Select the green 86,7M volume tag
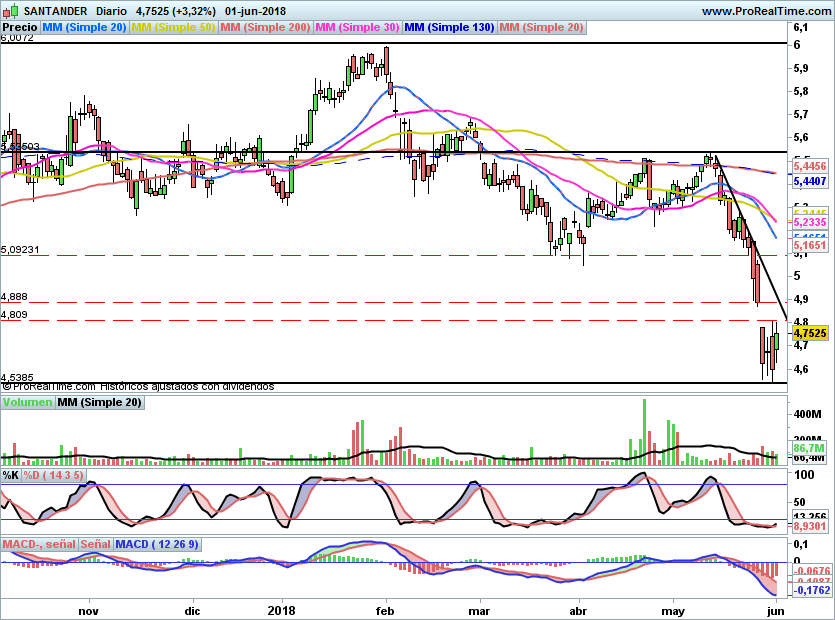835x620 pixels. click(809, 448)
